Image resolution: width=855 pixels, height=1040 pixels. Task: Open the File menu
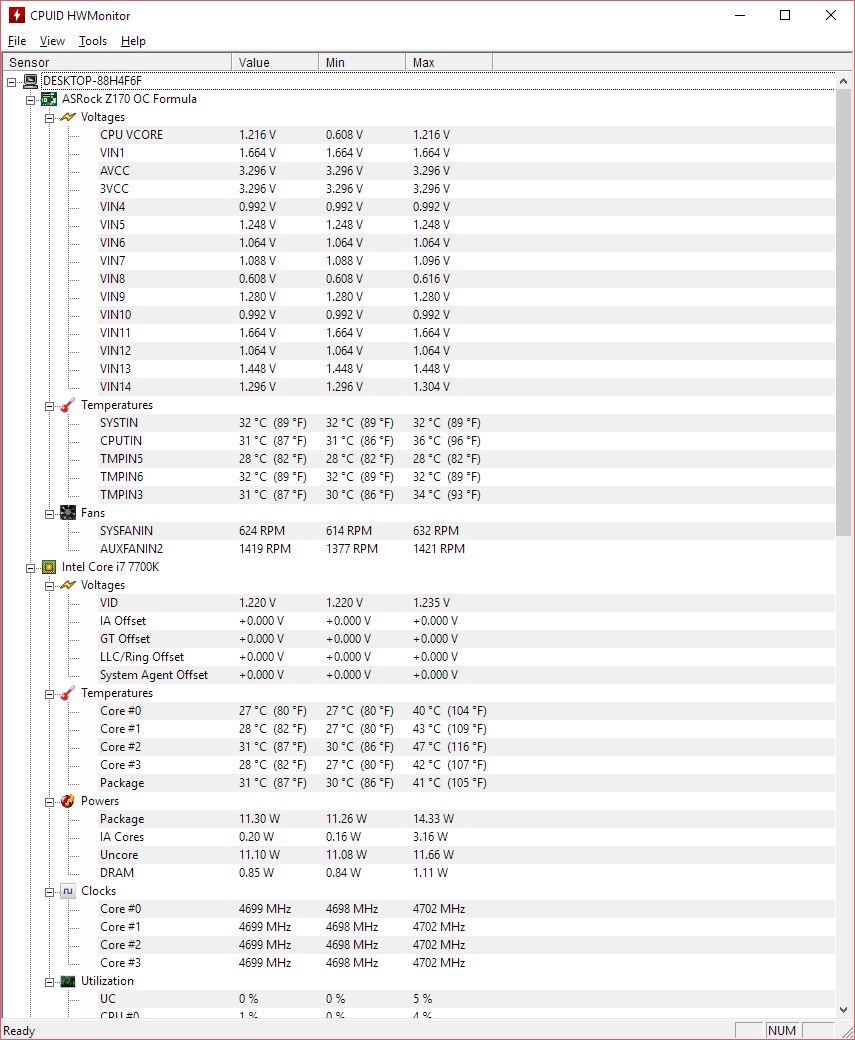tap(17, 41)
